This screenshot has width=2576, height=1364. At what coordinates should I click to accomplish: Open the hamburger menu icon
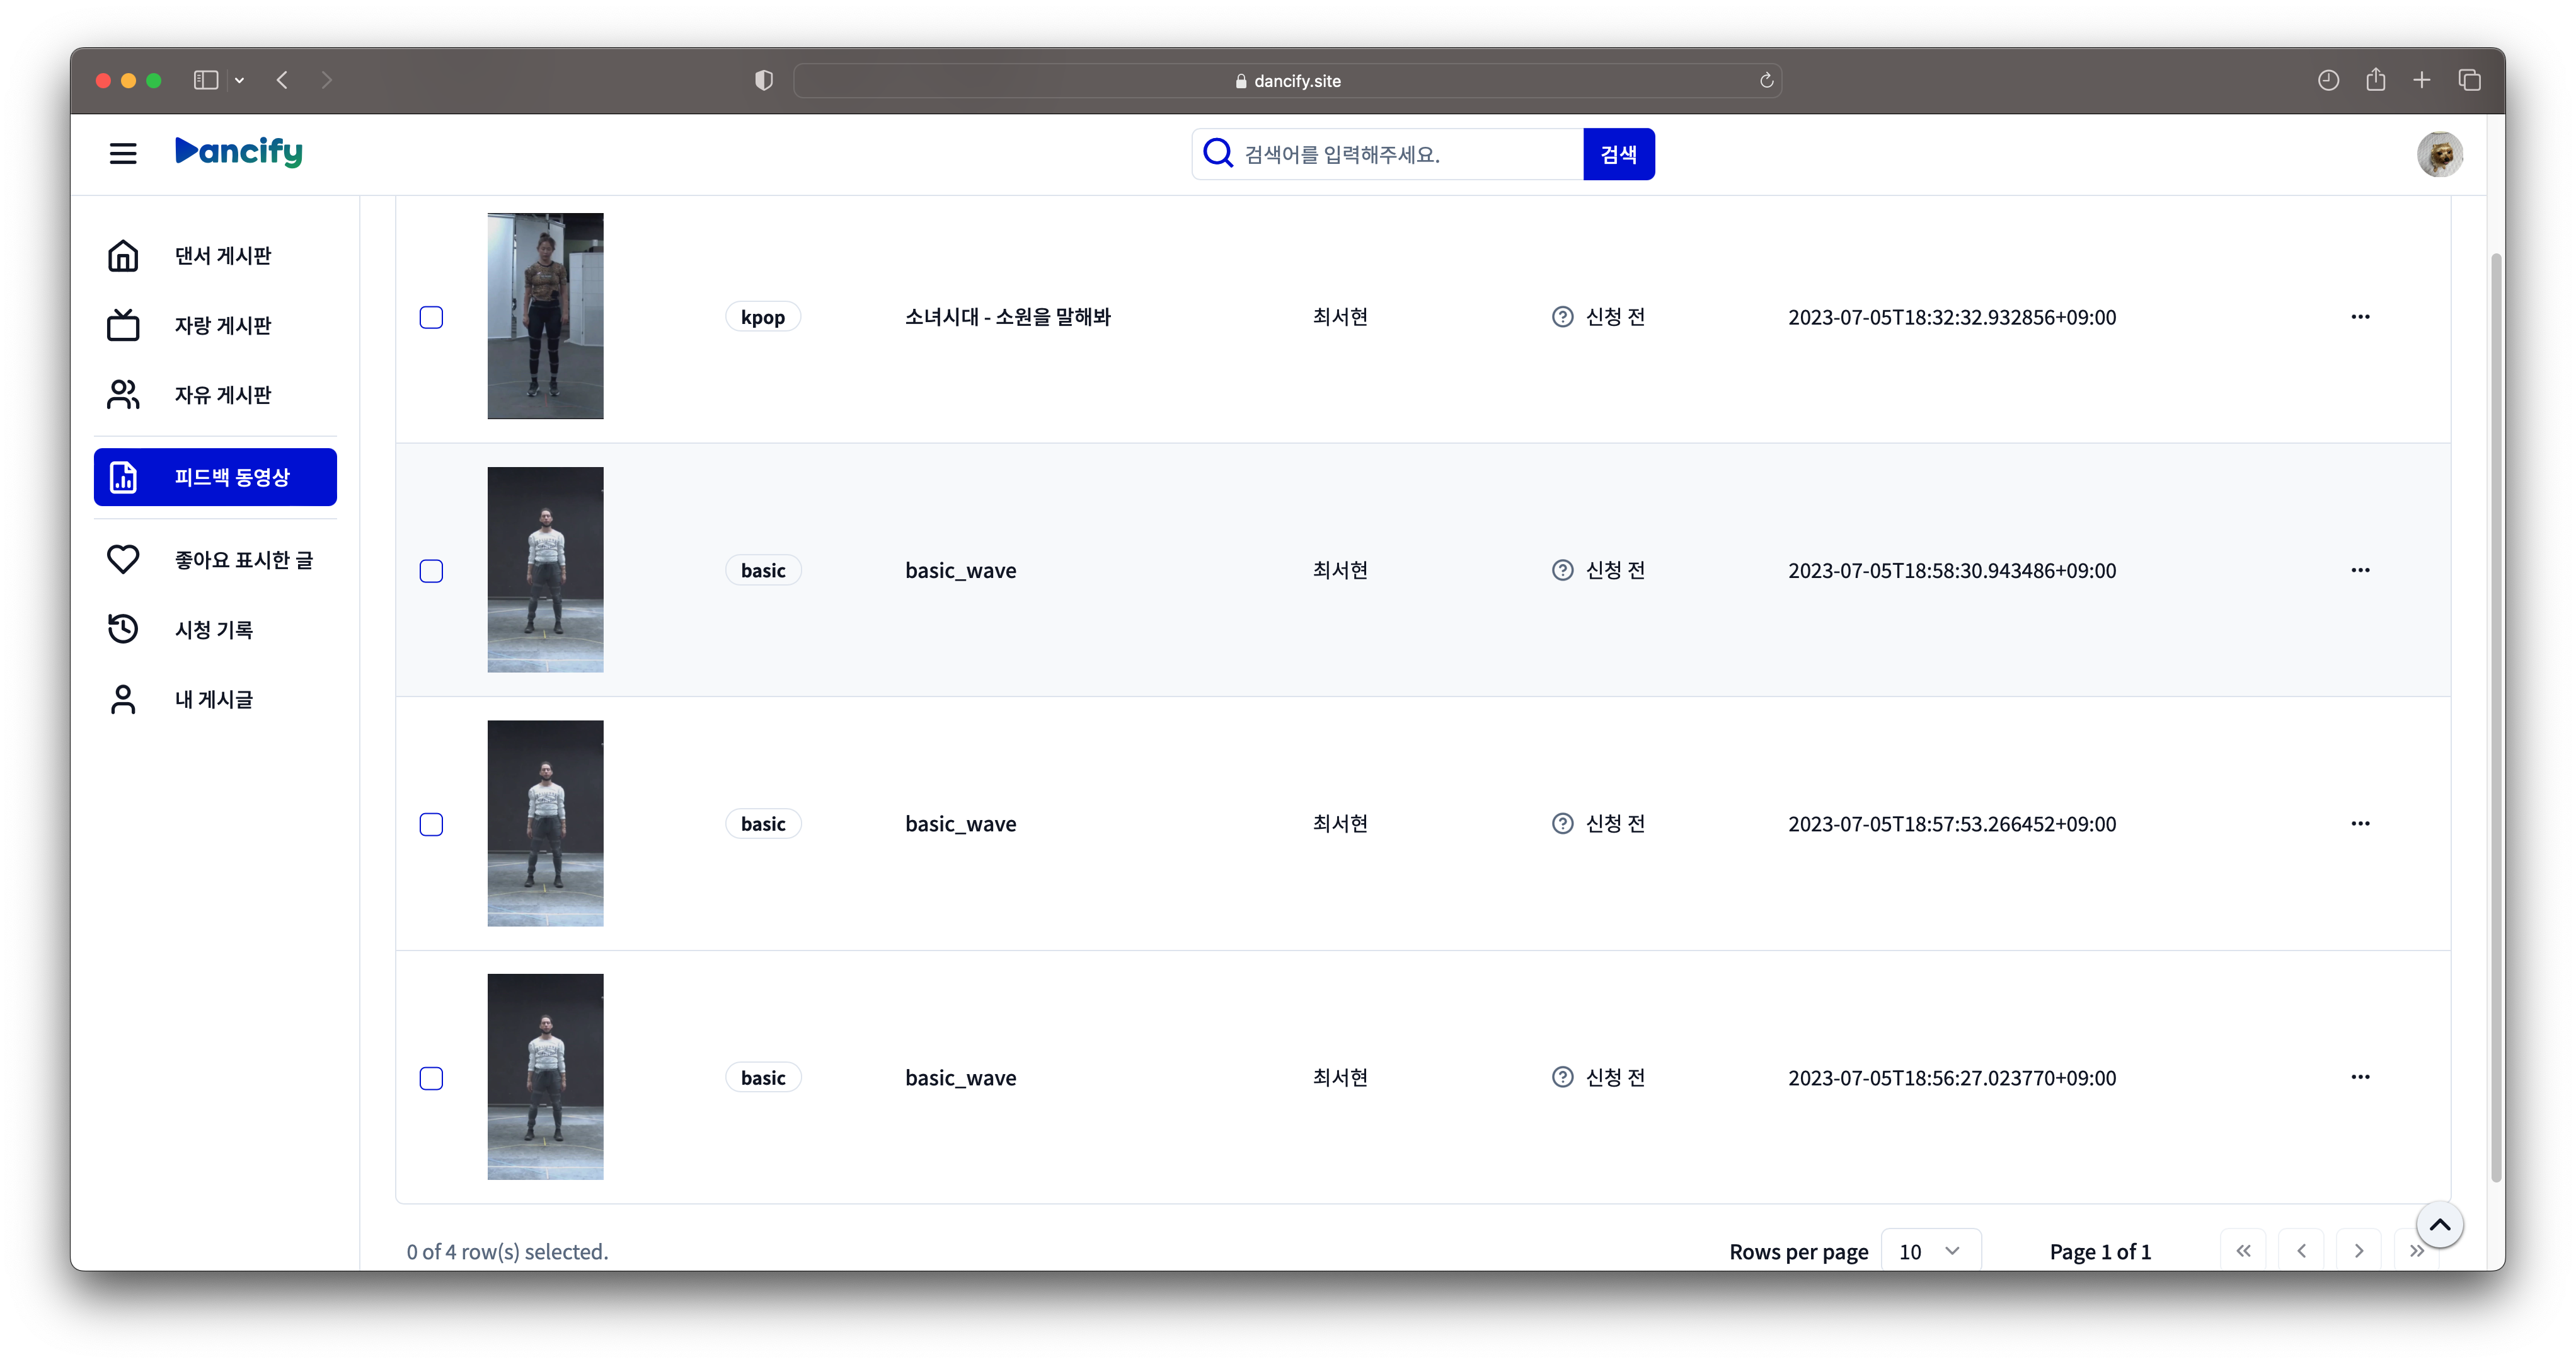123,153
